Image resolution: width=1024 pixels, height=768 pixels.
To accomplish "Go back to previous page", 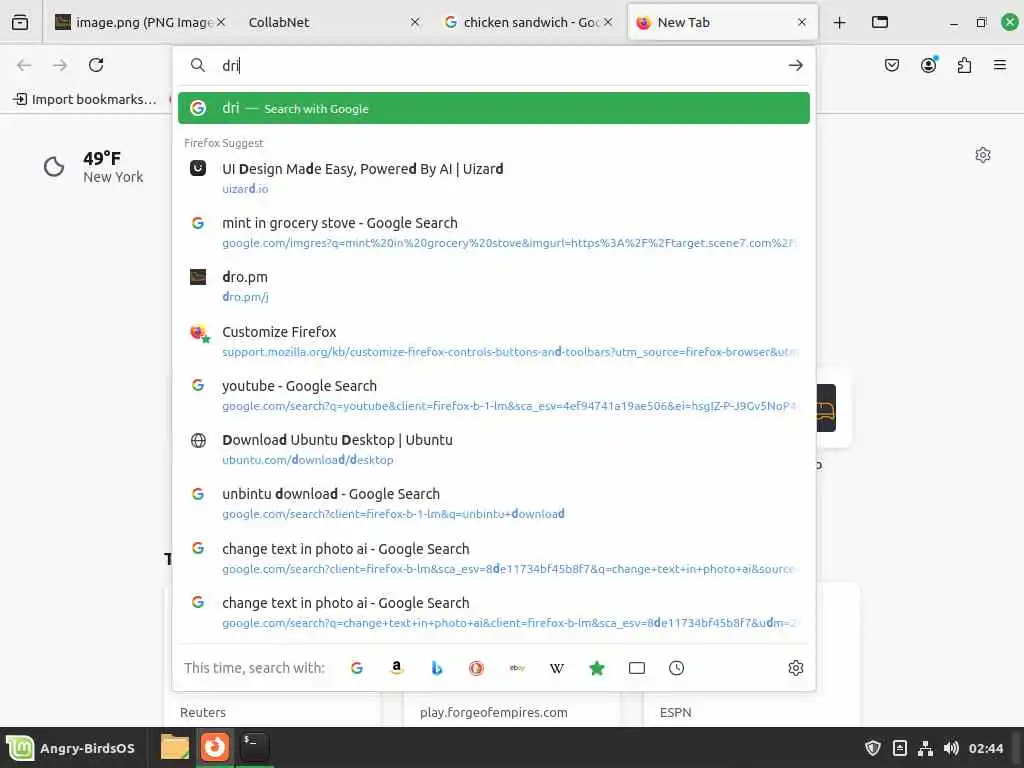I will (24, 65).
